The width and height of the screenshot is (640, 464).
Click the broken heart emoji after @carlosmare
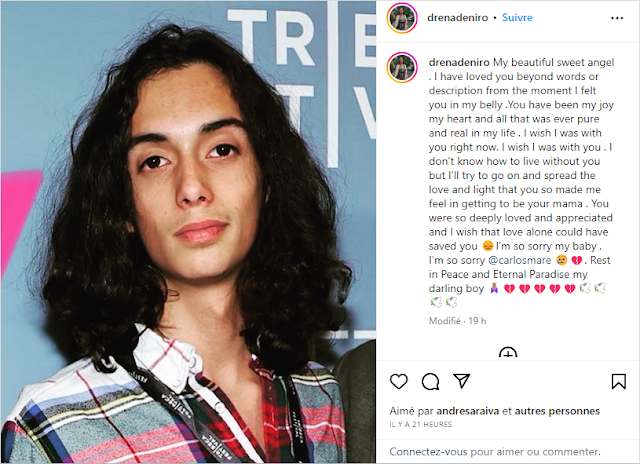(576, 260)
